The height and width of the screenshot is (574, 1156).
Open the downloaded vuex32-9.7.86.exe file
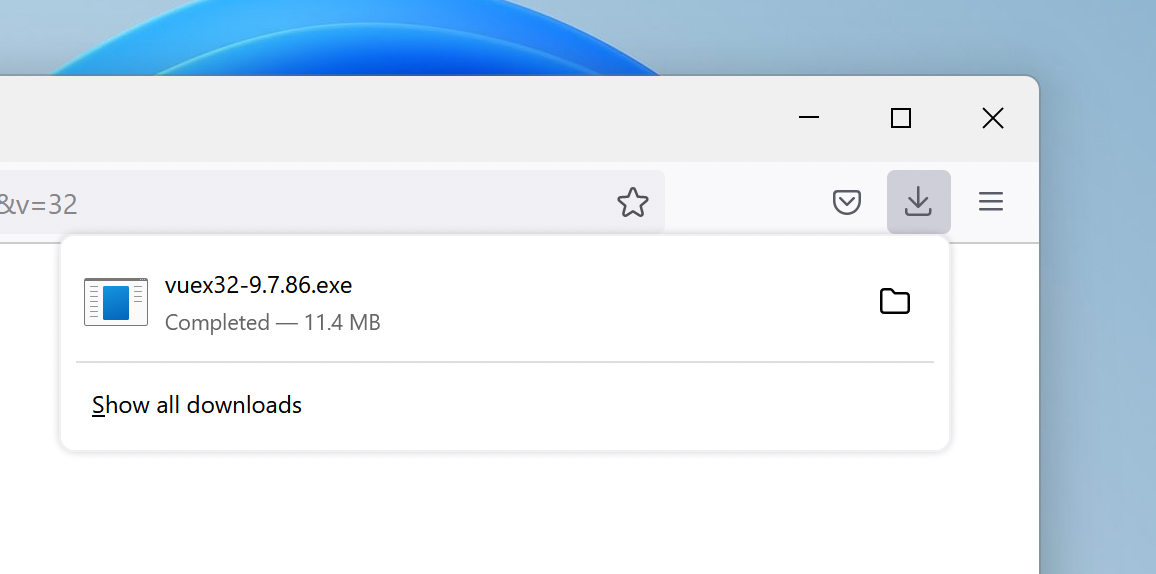(x=258, y=285)
